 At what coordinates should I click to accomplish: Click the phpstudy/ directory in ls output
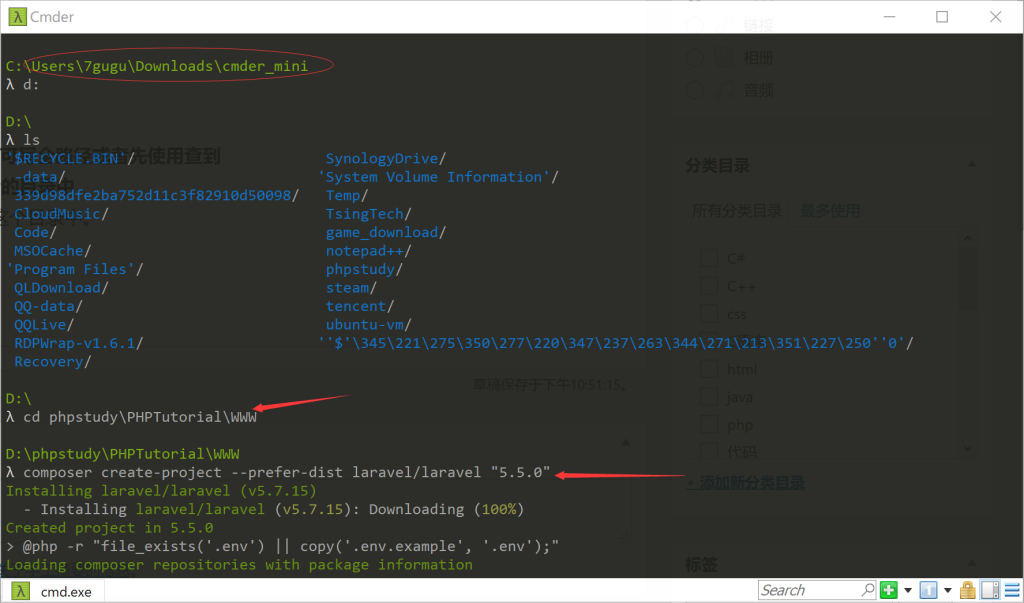tap(364, 269)
